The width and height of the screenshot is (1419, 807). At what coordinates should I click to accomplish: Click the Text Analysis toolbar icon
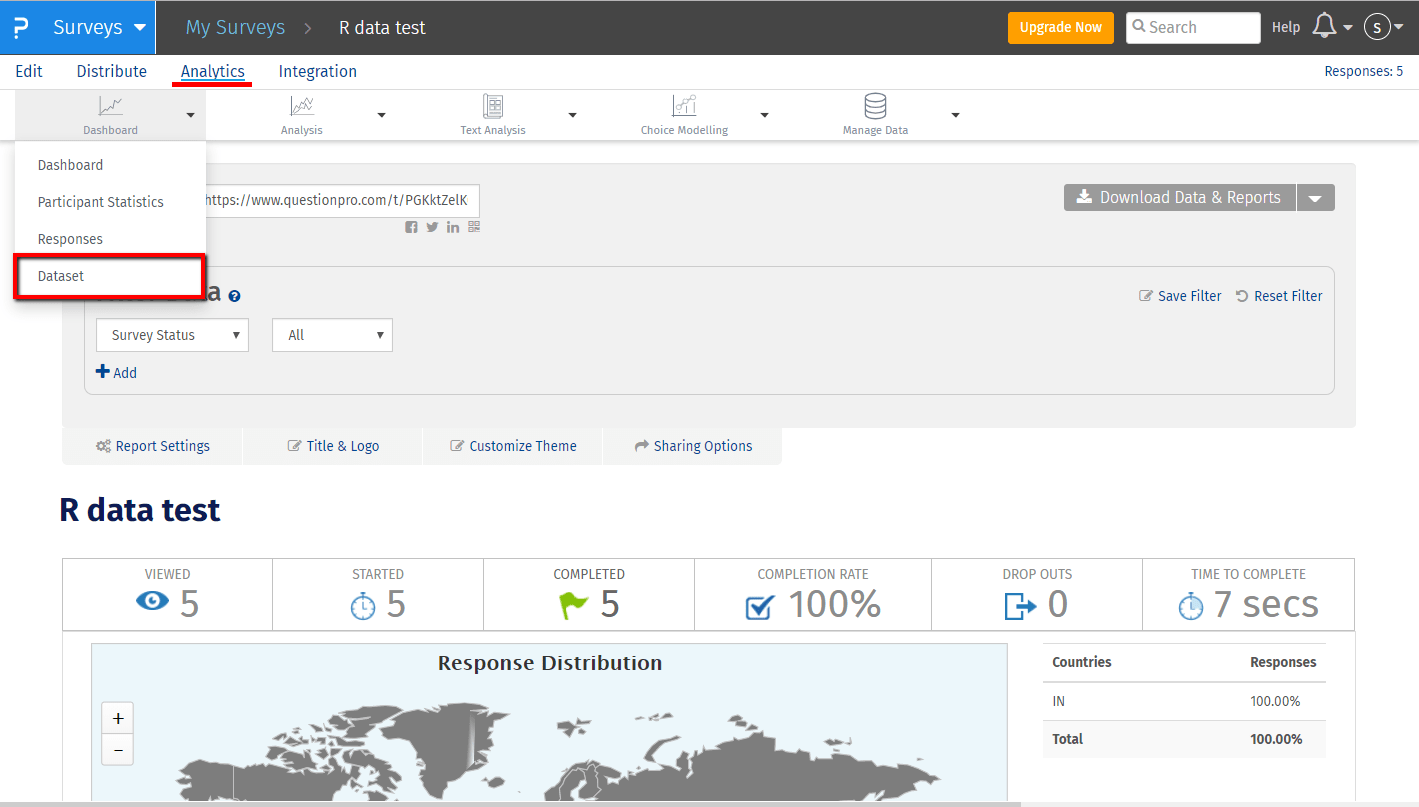pyautogui.click(x=492, y=106)
